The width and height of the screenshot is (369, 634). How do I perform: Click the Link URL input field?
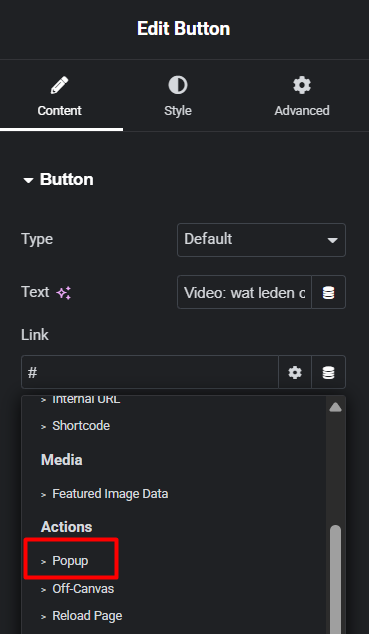pos(150,372)
